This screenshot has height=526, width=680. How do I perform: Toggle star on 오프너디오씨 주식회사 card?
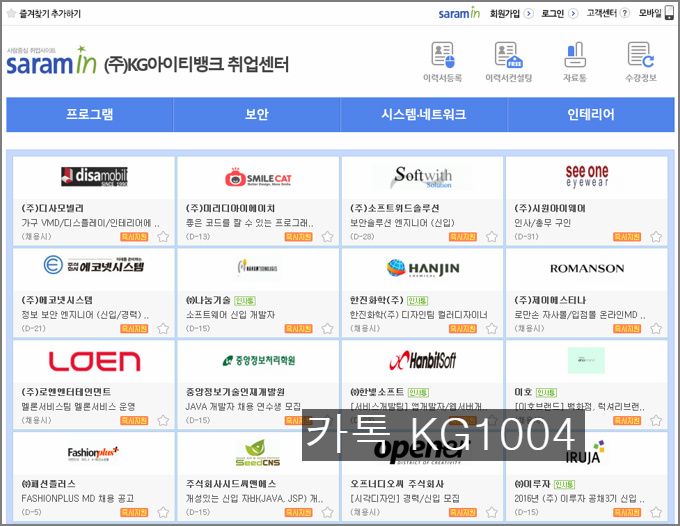click(491, 513)
